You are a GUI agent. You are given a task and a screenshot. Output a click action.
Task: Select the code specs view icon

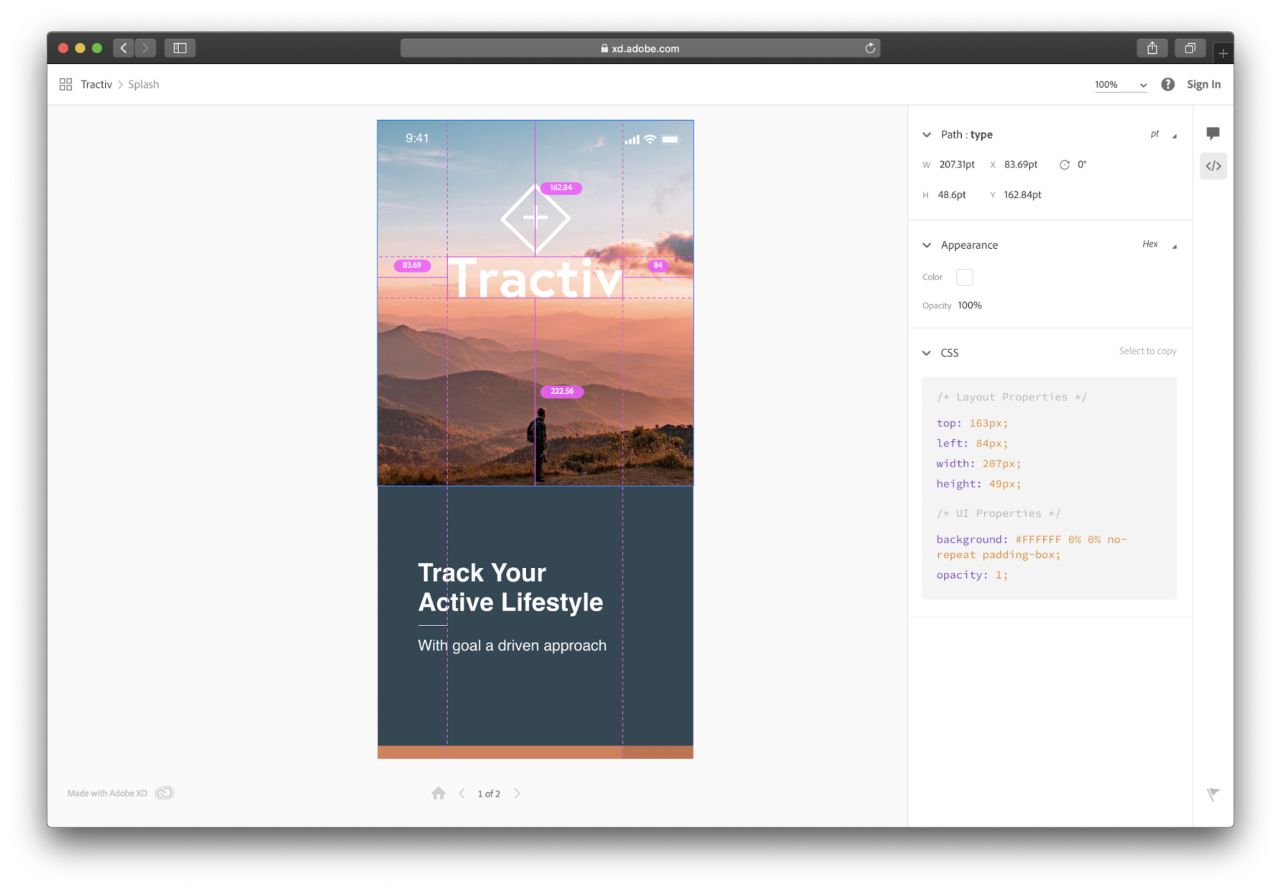(1213, 166)
